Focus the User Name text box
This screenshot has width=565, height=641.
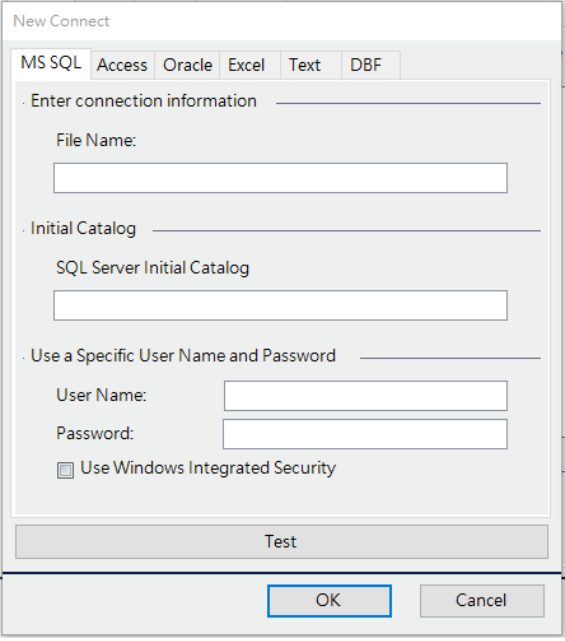[365, 396]
